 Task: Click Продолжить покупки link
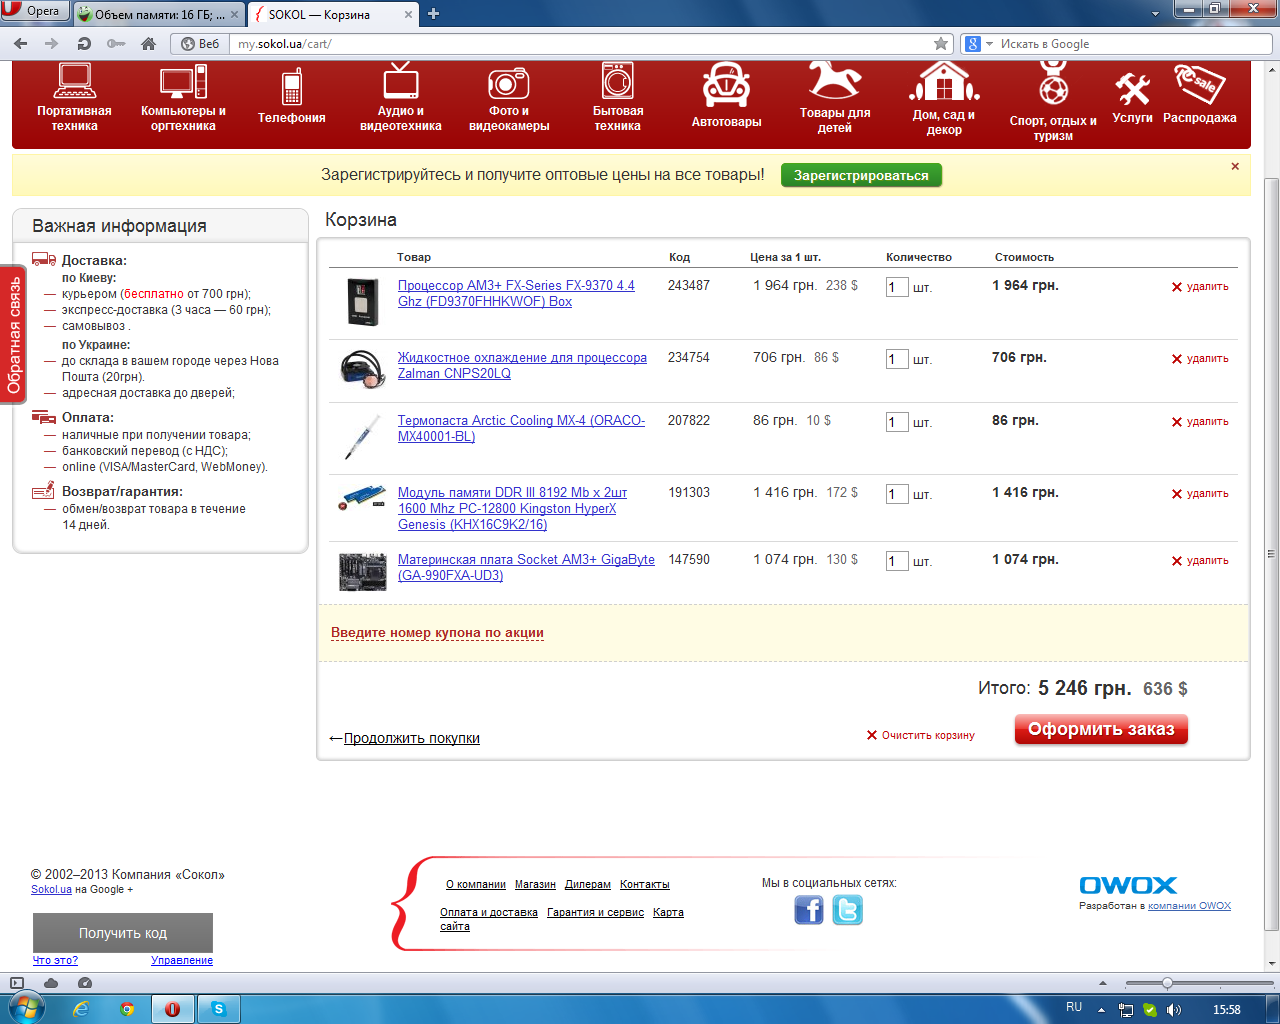click(x=411, y=738)
